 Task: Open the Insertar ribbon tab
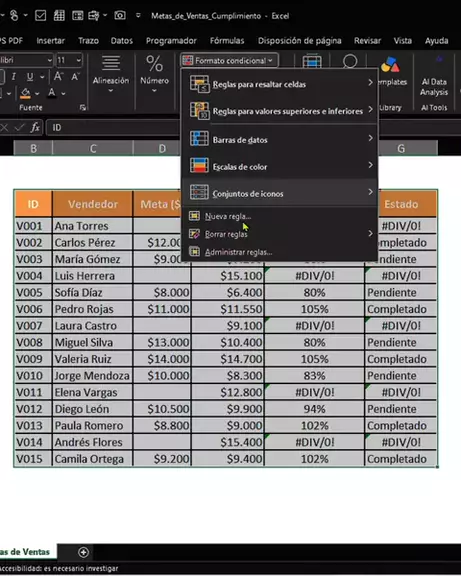pos(50,40)
